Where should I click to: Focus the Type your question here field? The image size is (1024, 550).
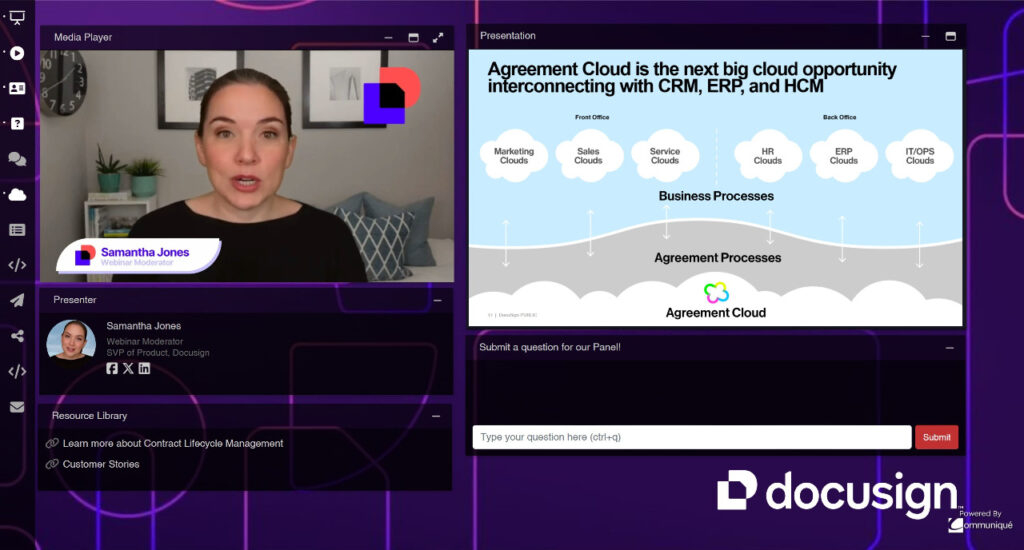(x=692, y=437)
